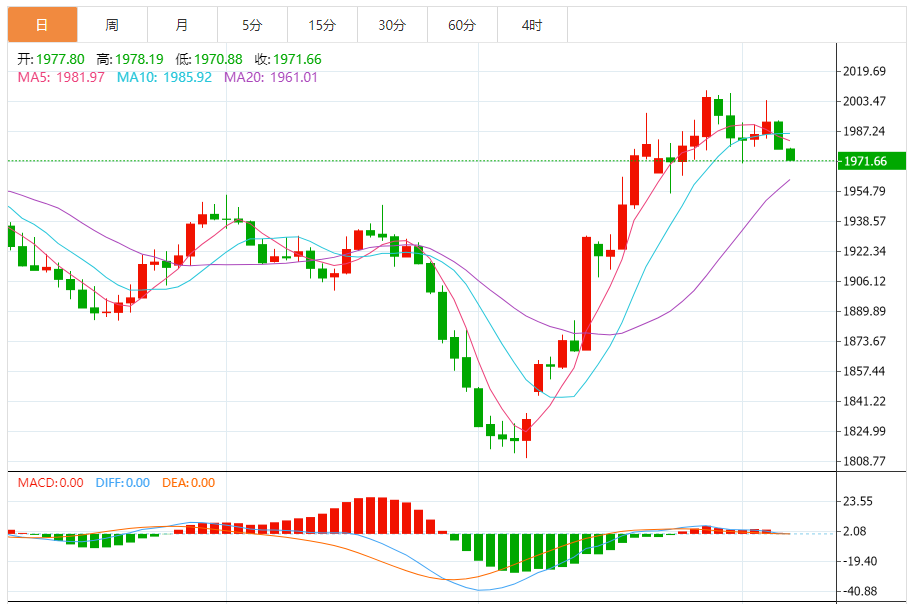Image resolution: width=911 pixels, height=604 pixels.
Task: Click the 收:1971.66 close price value
Action: 288,59
